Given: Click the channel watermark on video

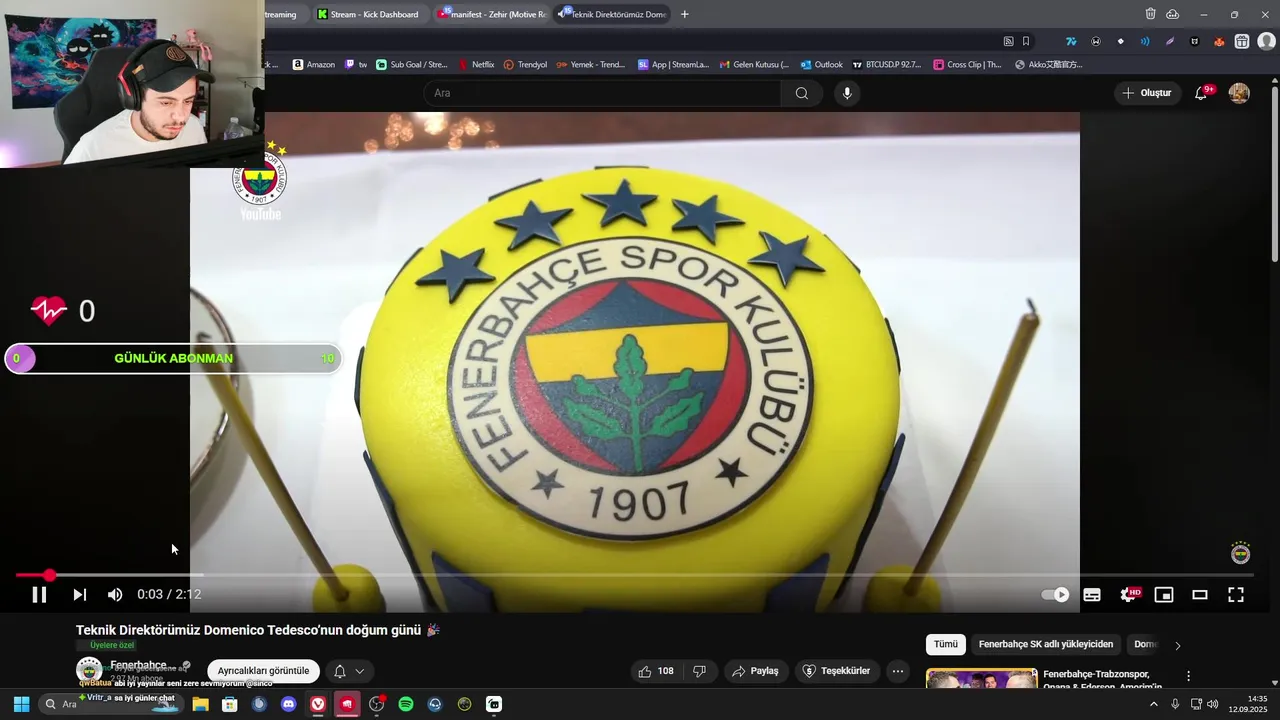Looking at the screenshot, I should click(1240, 553).
